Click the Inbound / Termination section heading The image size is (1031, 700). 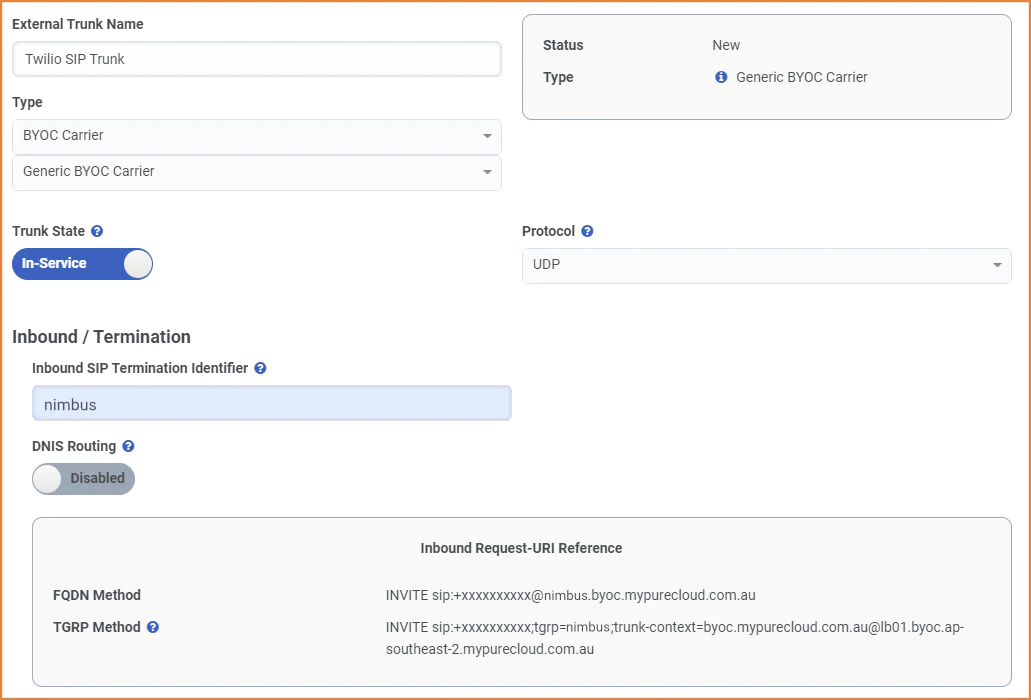pos(101,337)
